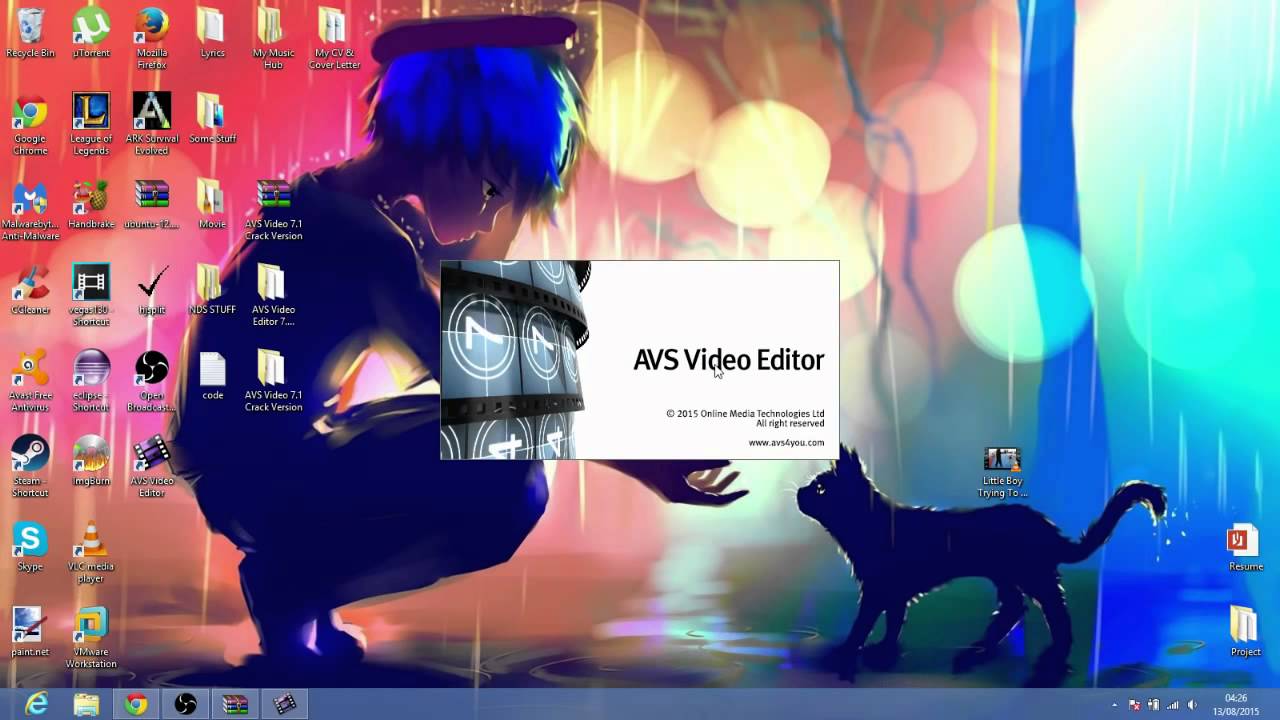Click the 2015 Online Media Technologies copyright text
The width and height of the screenshot is (1280, 720).
pyautogui.click(x=745, y=413)
